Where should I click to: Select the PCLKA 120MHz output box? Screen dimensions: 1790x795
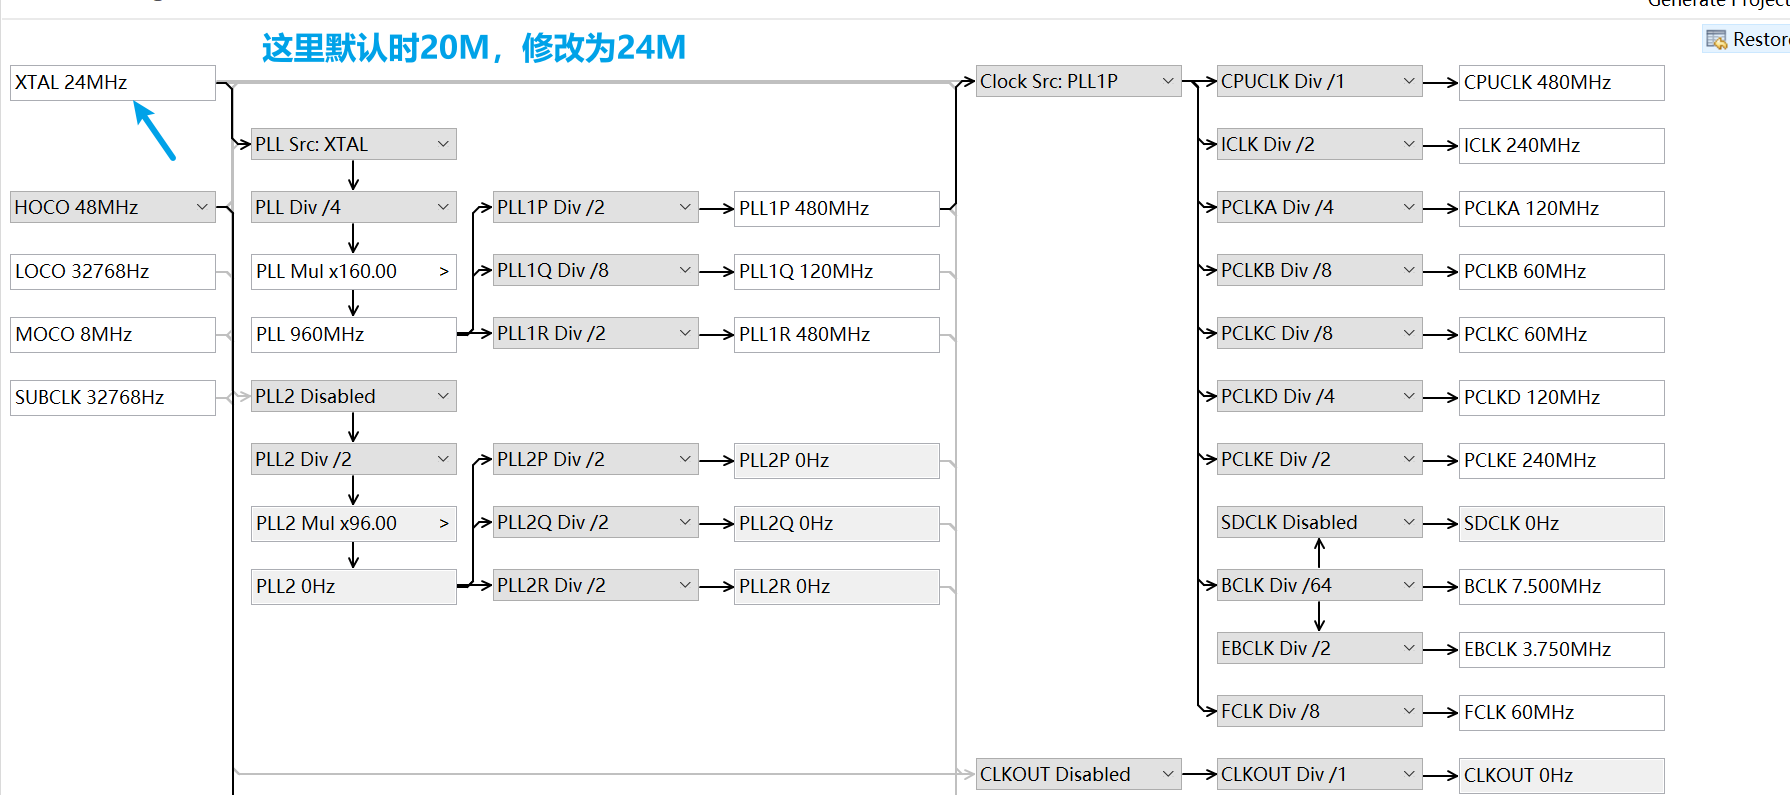tap(1562, 209)
